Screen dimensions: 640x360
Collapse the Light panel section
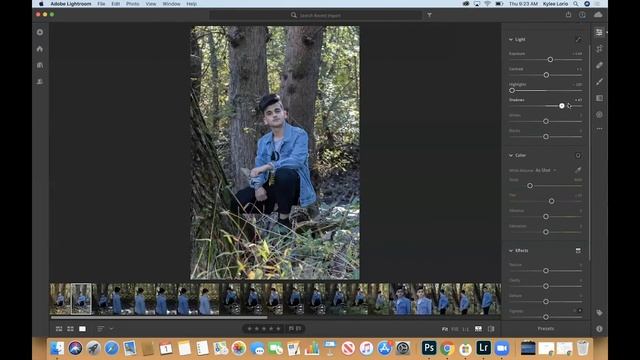[511, 40]
